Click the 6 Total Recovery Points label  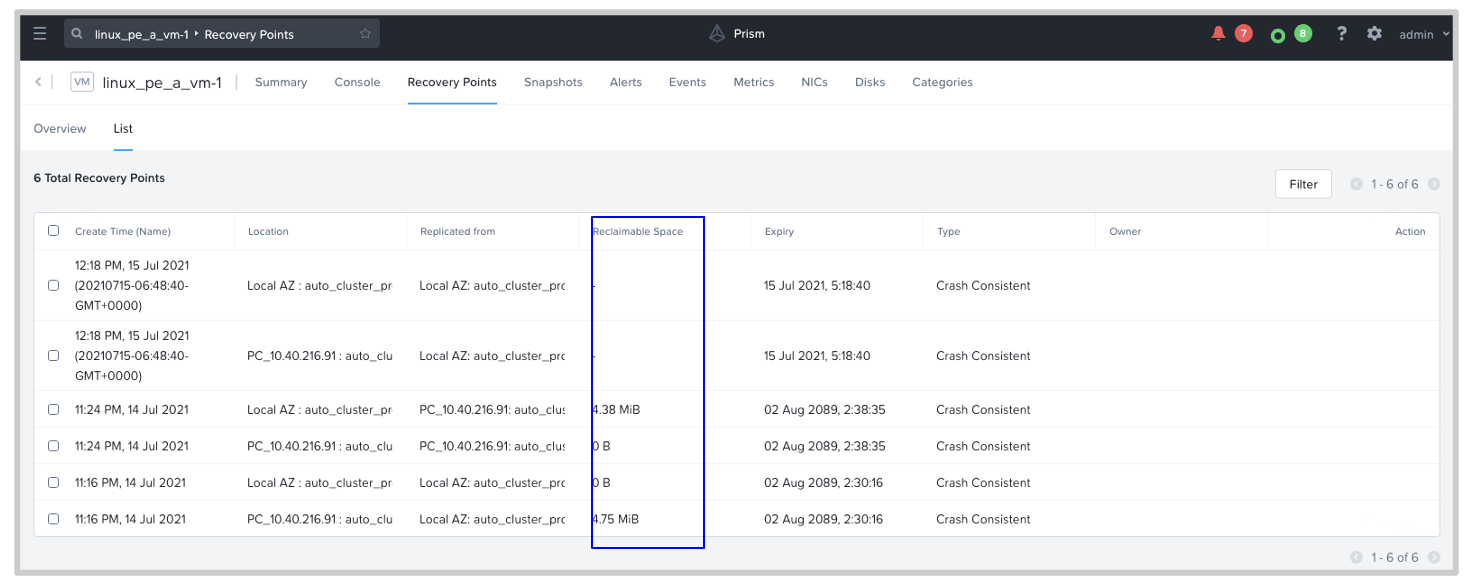click(x=99, y=178)
